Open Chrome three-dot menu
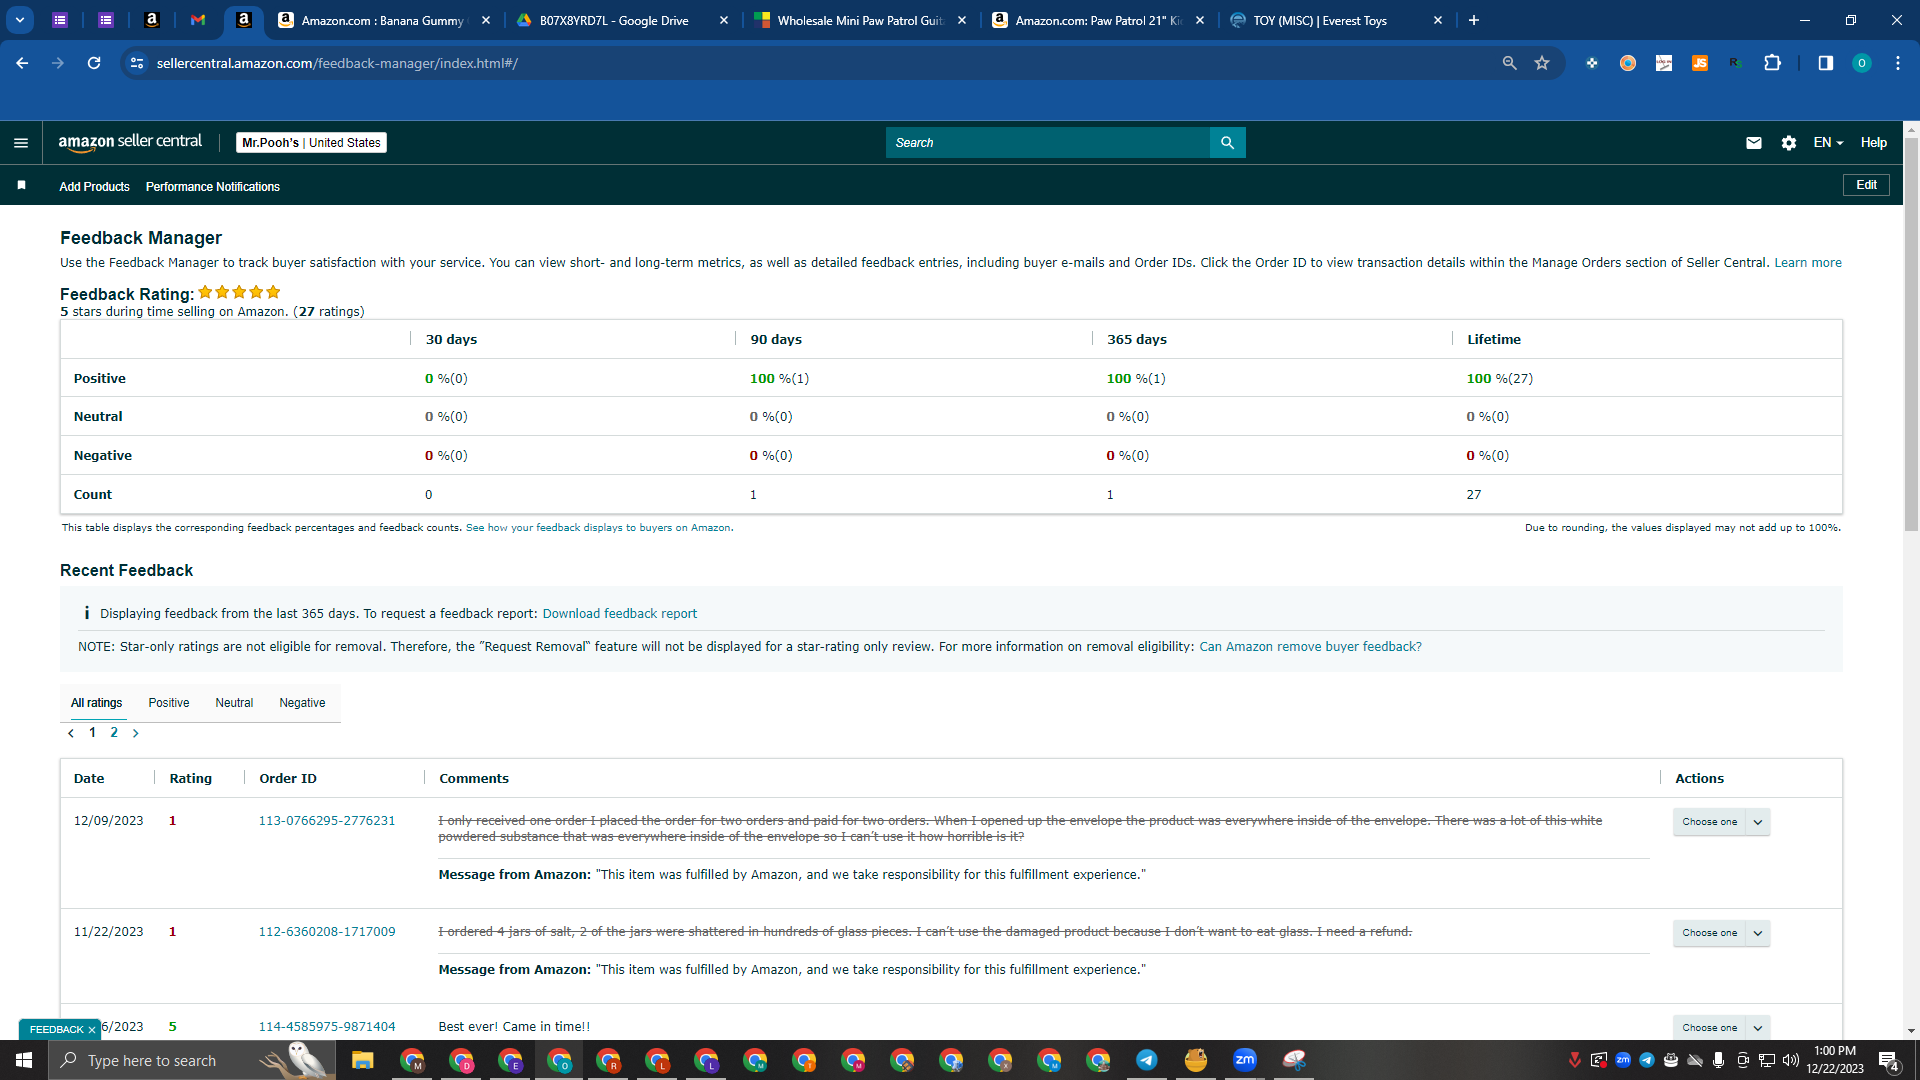Viewport: 1920px width, 1080px height. tap(1897, 63)
